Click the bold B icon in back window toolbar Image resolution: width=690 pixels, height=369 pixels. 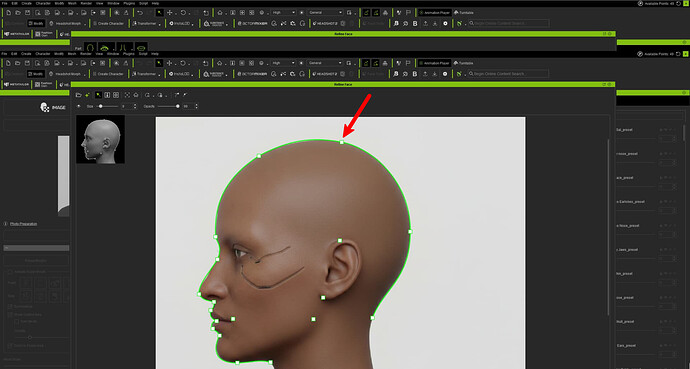pyautogui.click(x=415, y=23)
